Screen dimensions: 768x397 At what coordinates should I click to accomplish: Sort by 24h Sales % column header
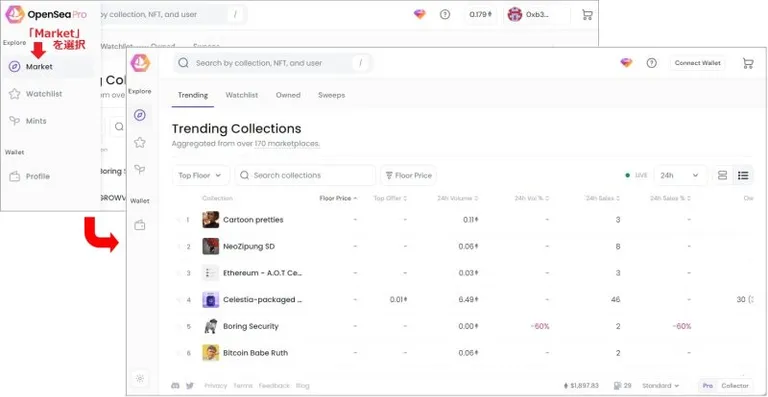[670, 198]
